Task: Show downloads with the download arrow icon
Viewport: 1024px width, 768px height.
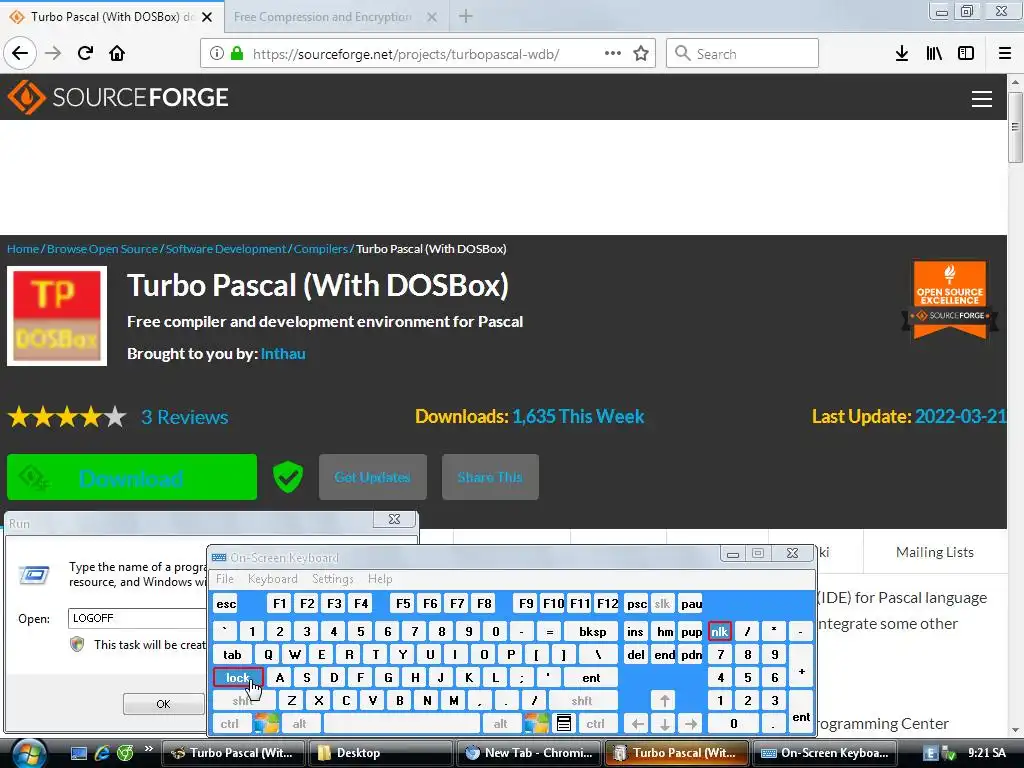Action: coord(901,54)
